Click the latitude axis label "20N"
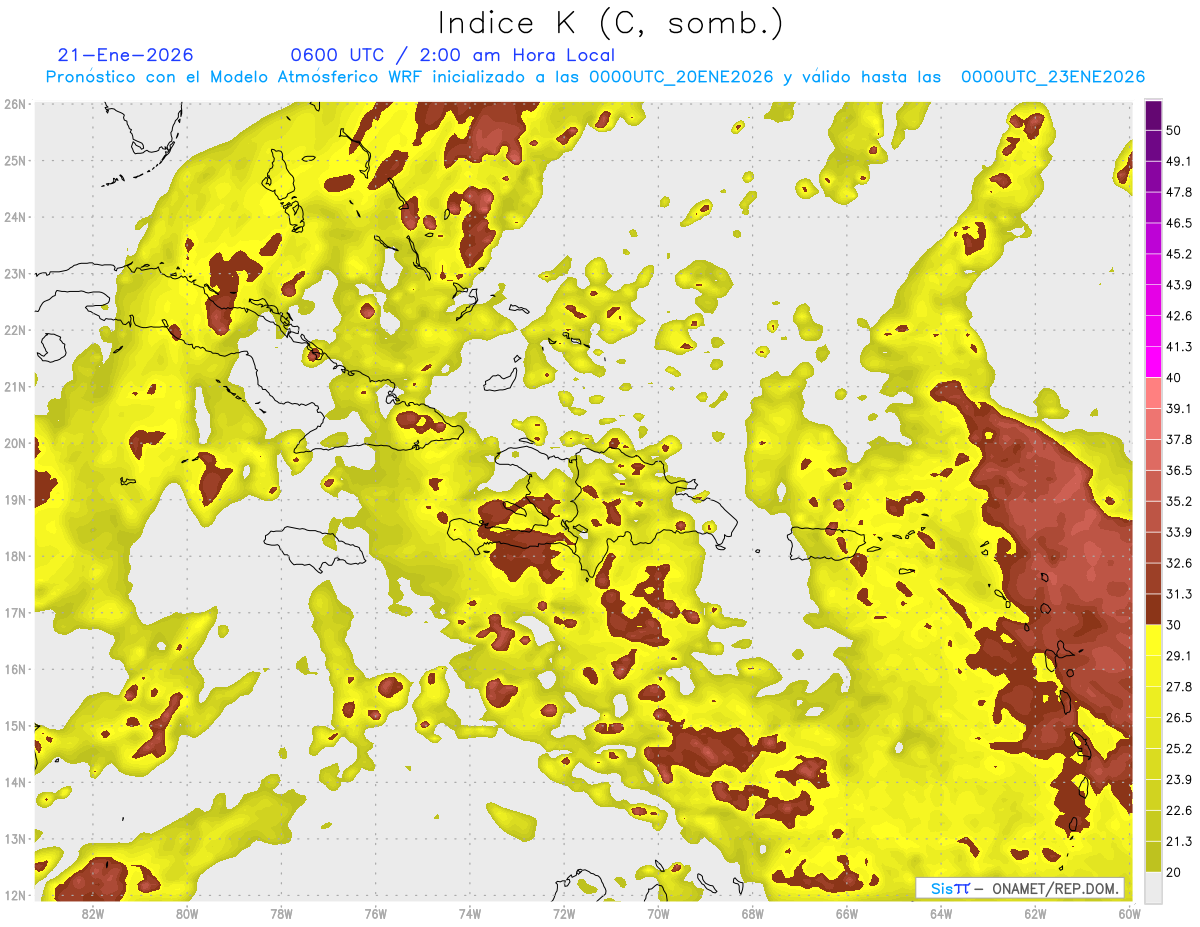1200x927 pixels. (x=15, y=443)
